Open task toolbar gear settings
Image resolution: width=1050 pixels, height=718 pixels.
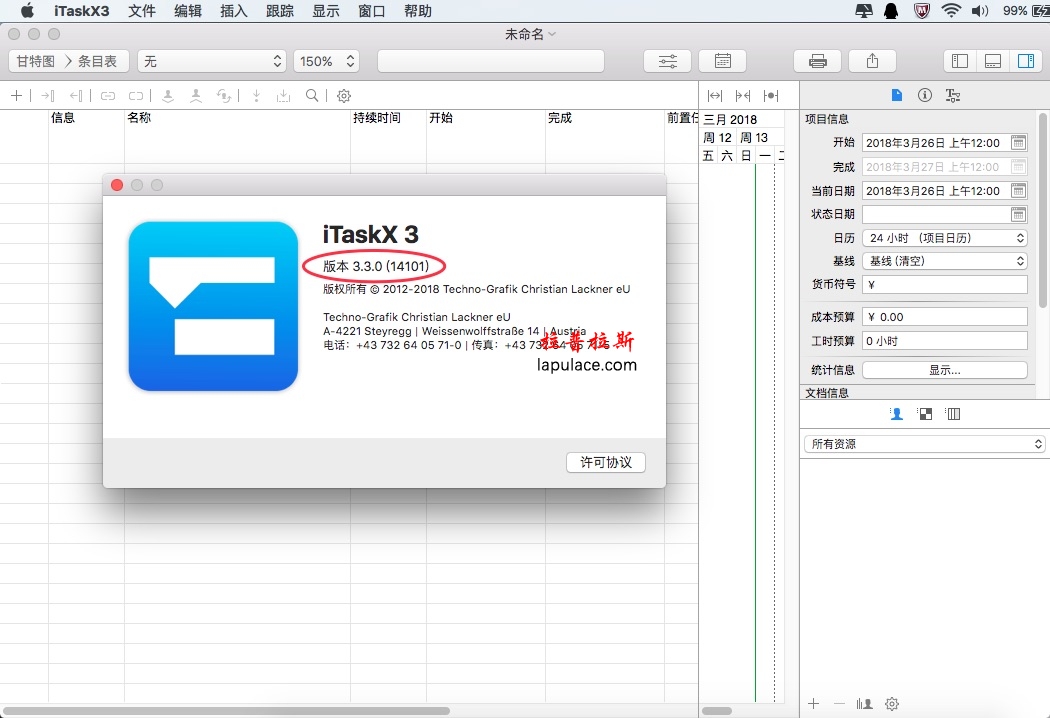(344, 96)
